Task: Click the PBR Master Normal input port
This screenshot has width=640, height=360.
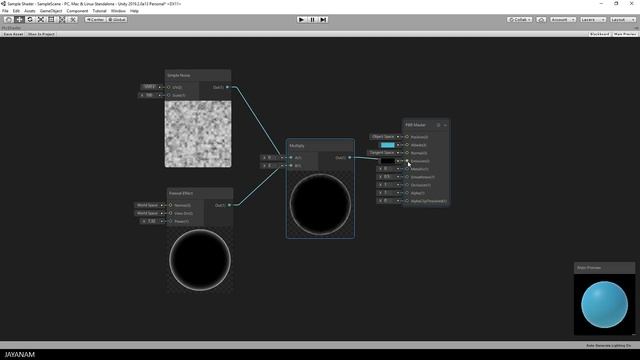Action: click(x=407, y=153)
